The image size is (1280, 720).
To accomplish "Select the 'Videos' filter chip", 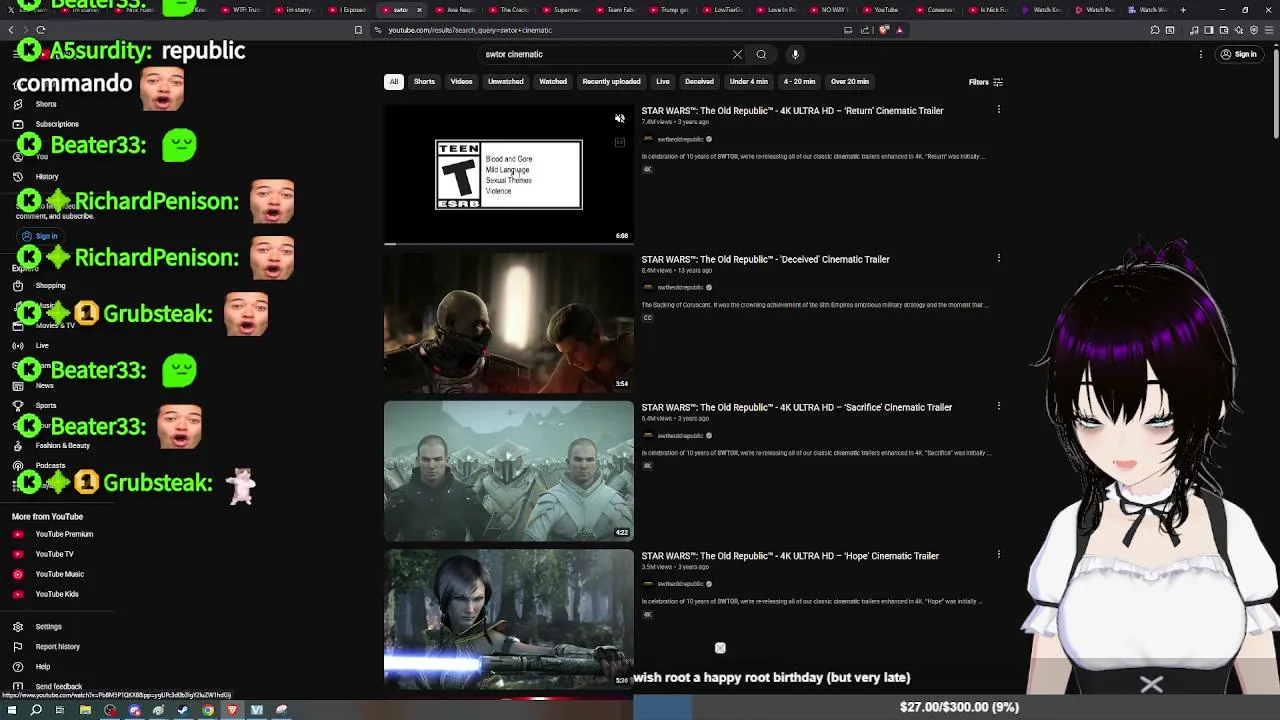I will tap(461, 82).
